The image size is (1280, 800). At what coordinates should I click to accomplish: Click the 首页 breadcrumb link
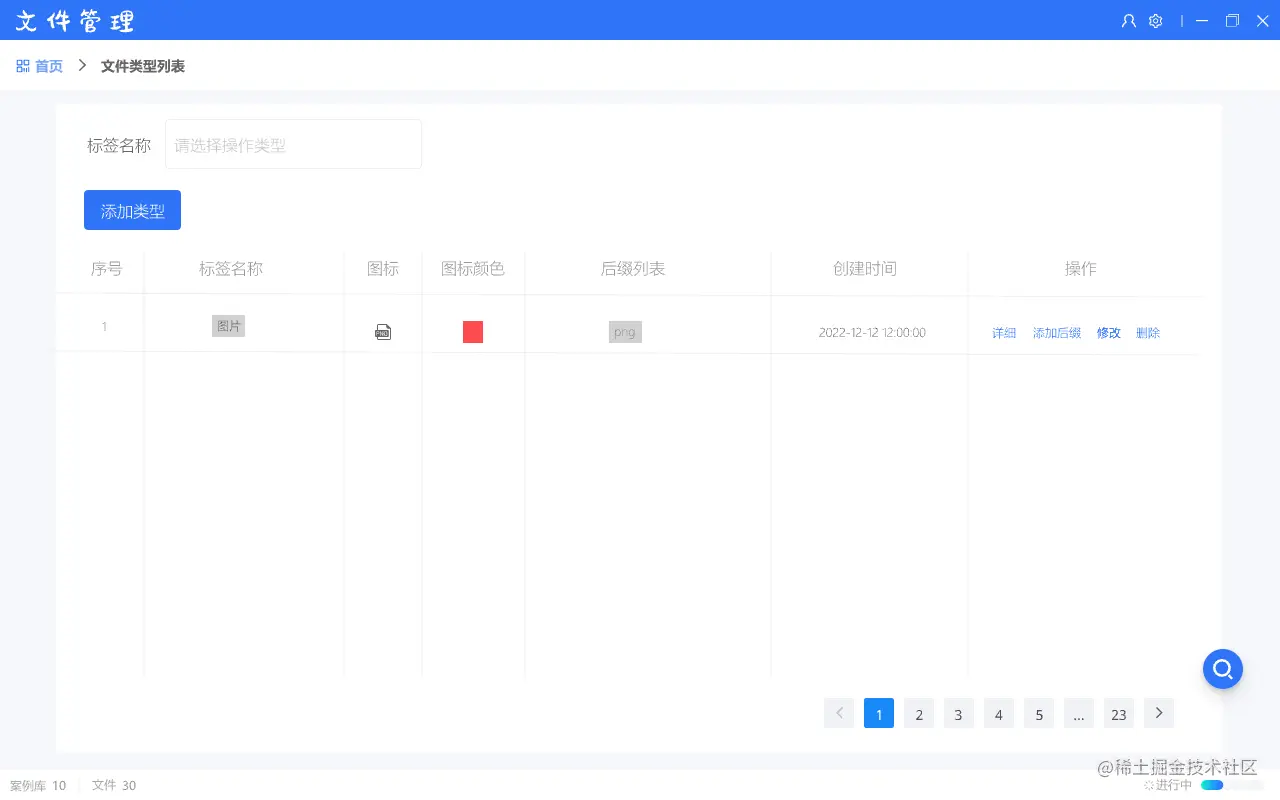coord(49,66)
